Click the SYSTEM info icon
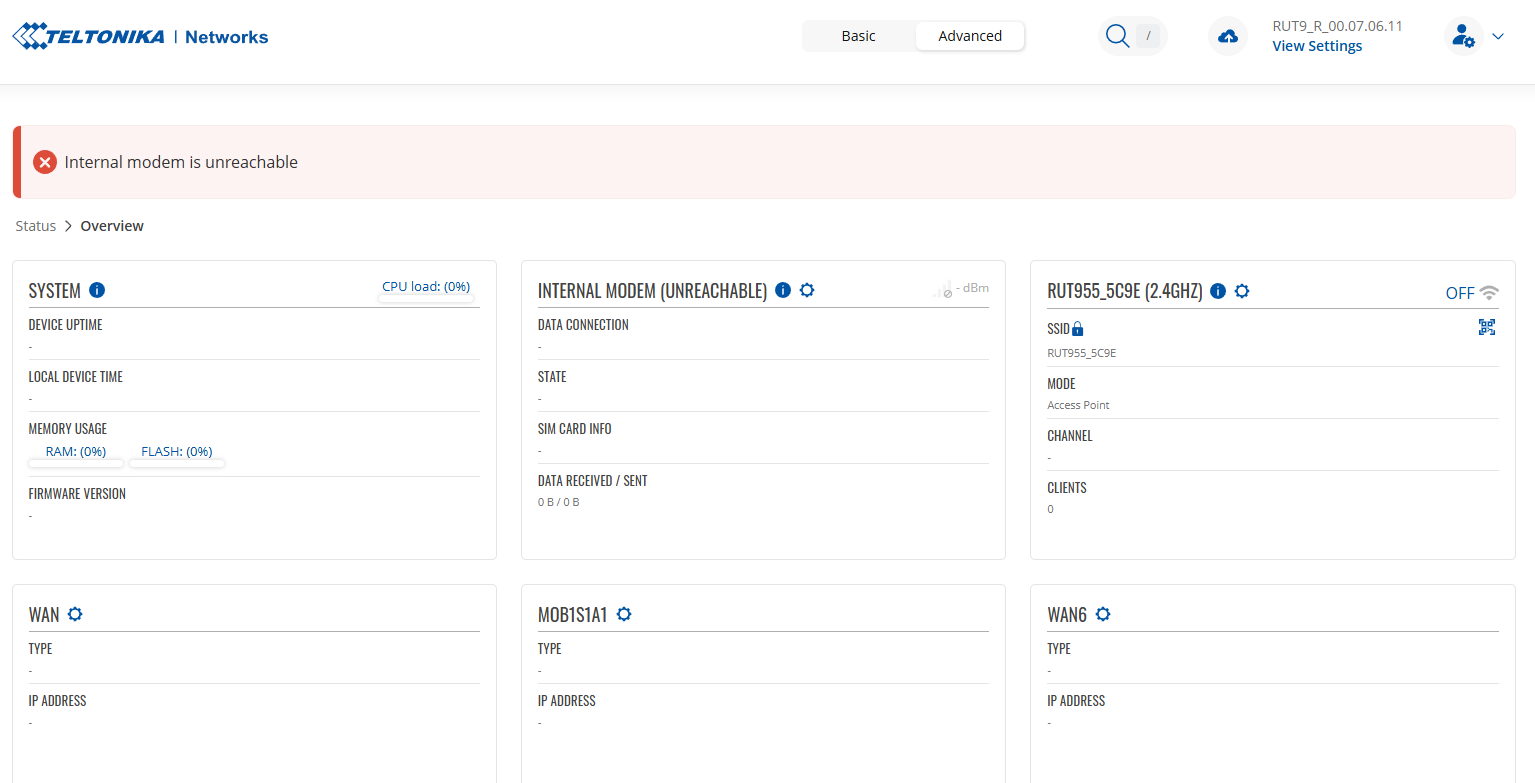The height and width of the screenshot is (783, 1535). [97, 290]
